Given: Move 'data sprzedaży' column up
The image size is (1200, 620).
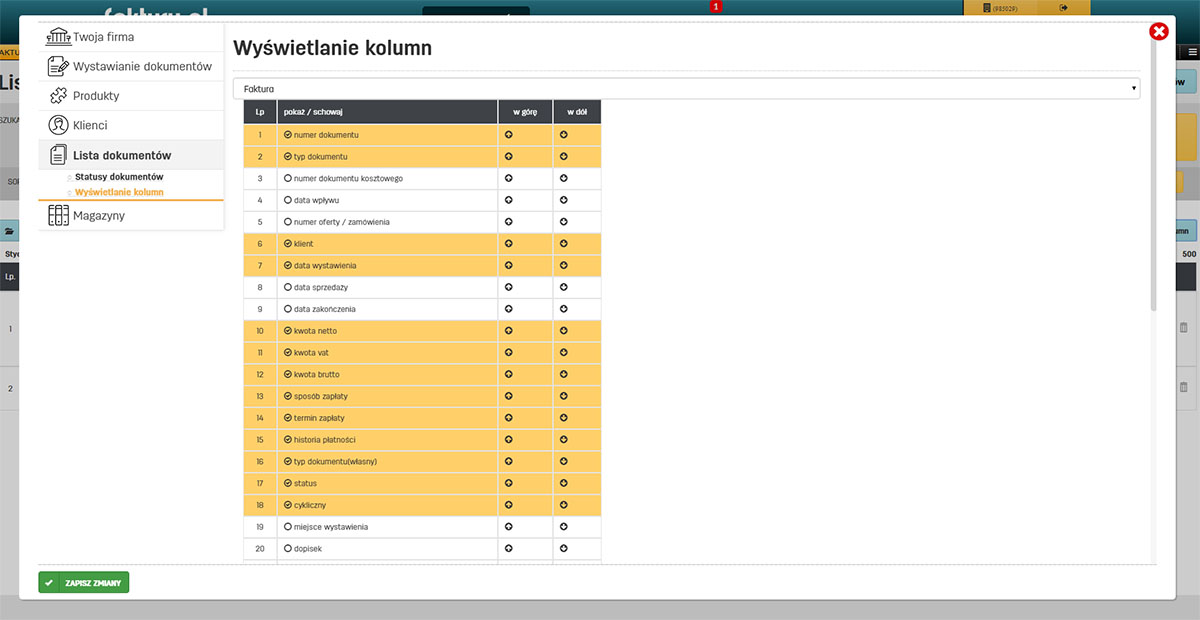Looking at the screenshot, I should (508, 287).
